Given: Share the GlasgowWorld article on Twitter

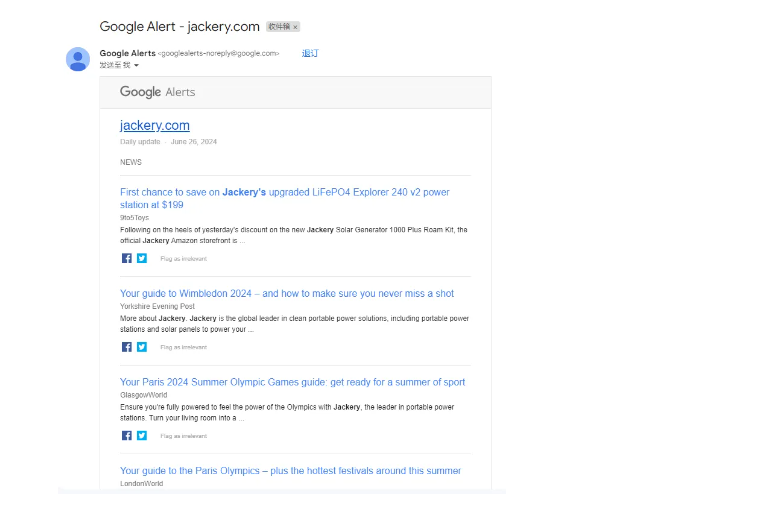Looking at the screenshot, I should [142, 435].
